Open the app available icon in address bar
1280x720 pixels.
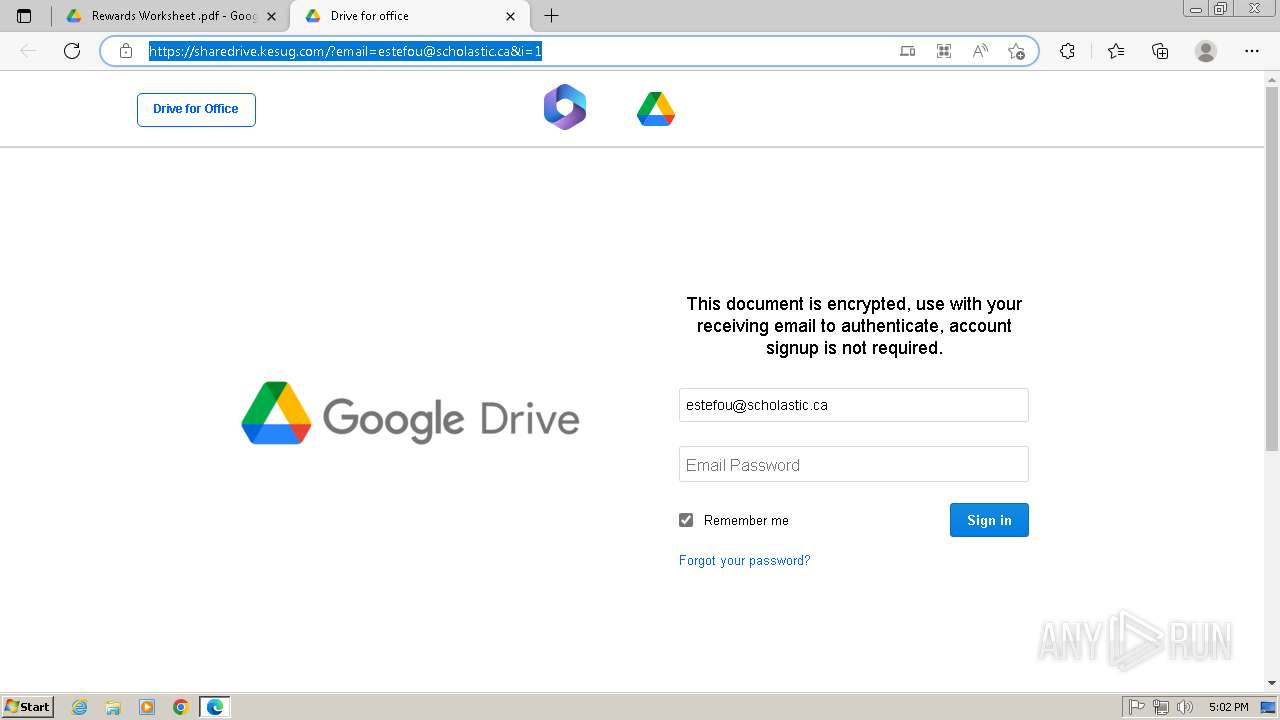pyautogui.click(x=908, y=51)
